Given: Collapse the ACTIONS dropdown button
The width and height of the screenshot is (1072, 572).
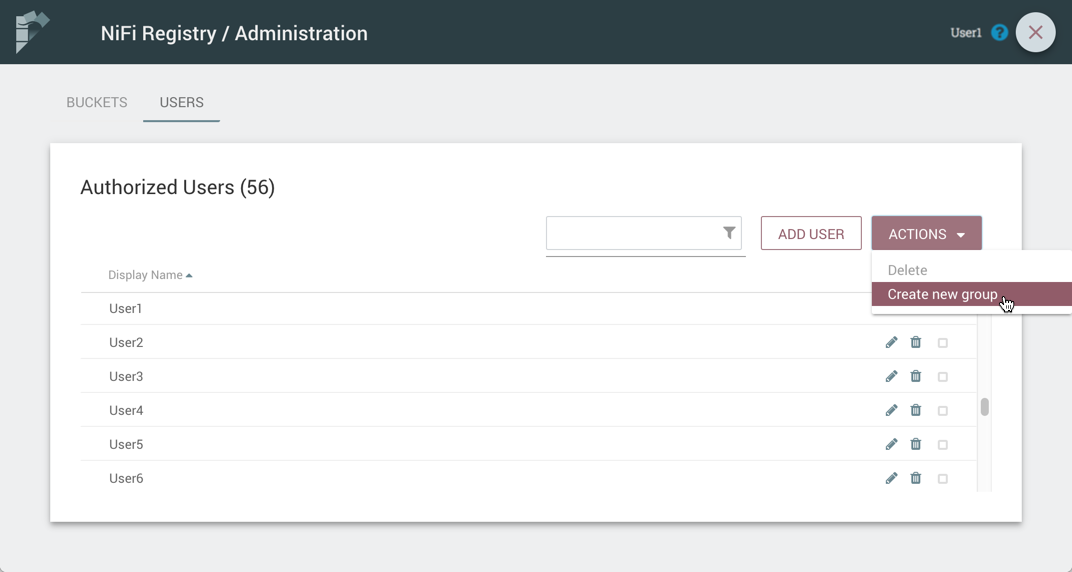Looking at the screenshot, I should click(926, 234).
